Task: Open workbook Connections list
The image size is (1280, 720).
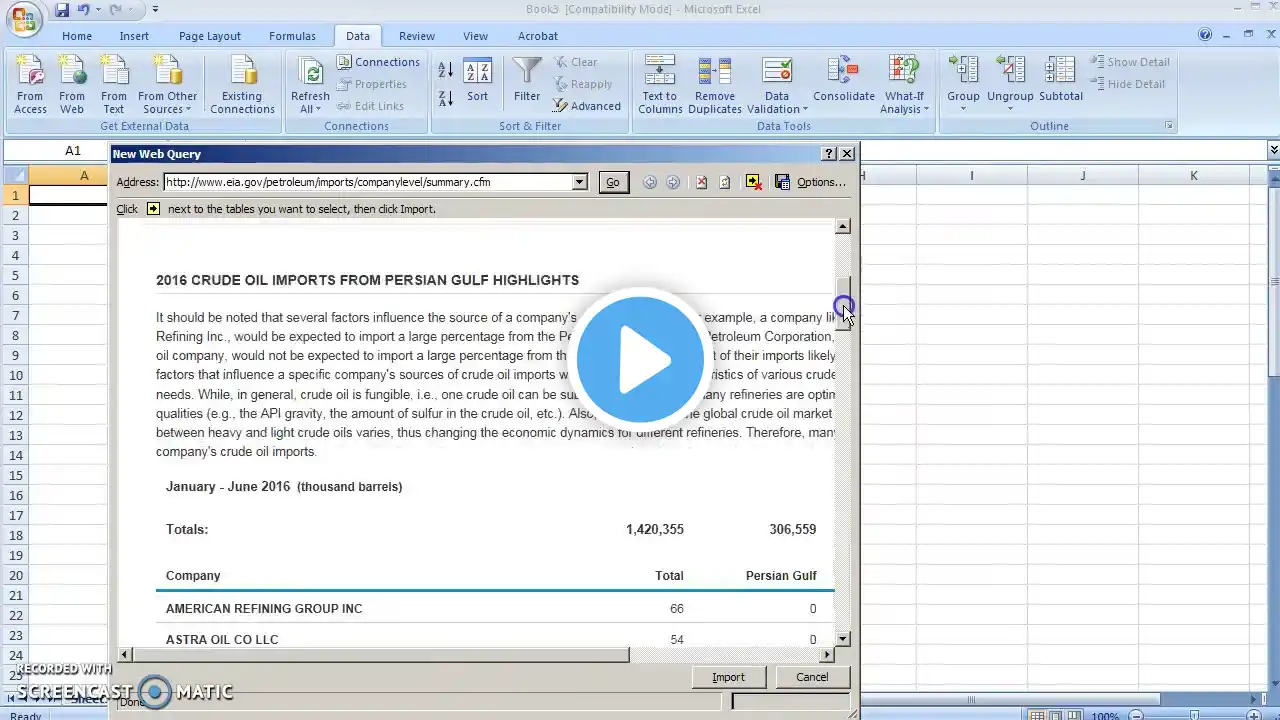Action: tap(378, 62)
